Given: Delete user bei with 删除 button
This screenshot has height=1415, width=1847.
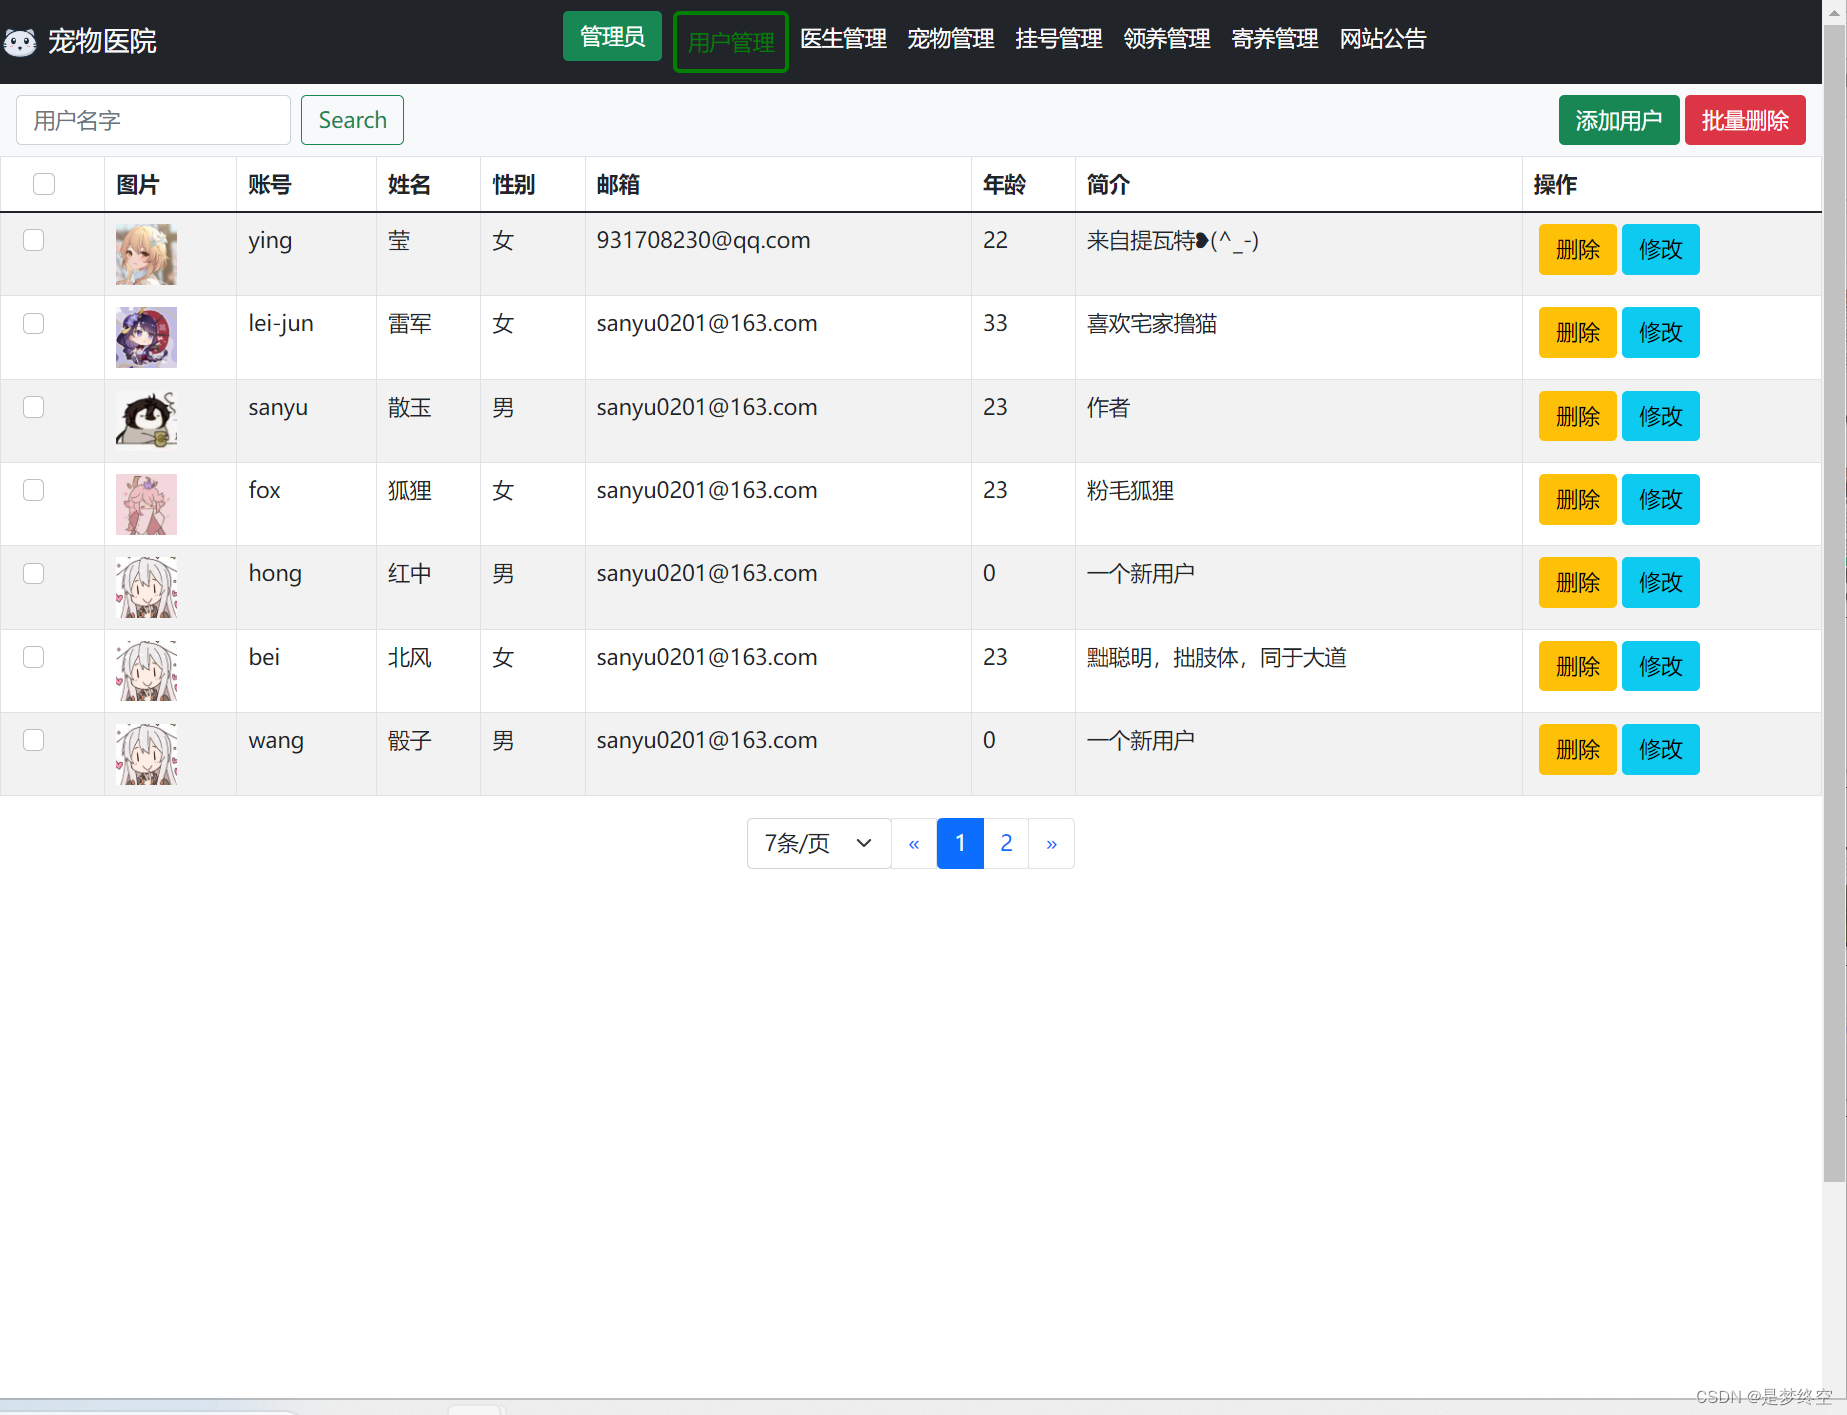Looking at the screenshot, I should pos(1578,666).
